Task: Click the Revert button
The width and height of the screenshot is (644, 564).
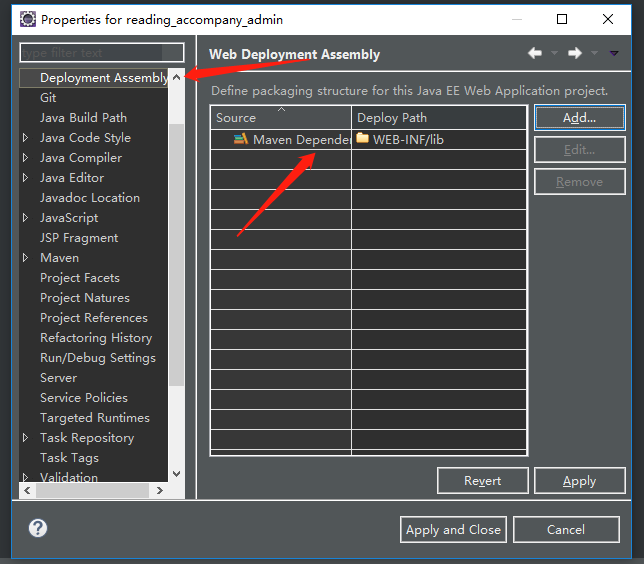Action: point(483,481)
